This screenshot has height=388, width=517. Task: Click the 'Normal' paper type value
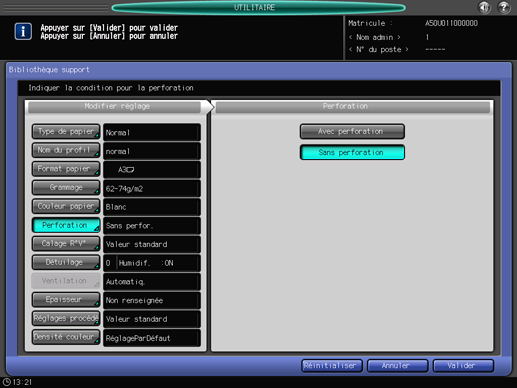152,132
